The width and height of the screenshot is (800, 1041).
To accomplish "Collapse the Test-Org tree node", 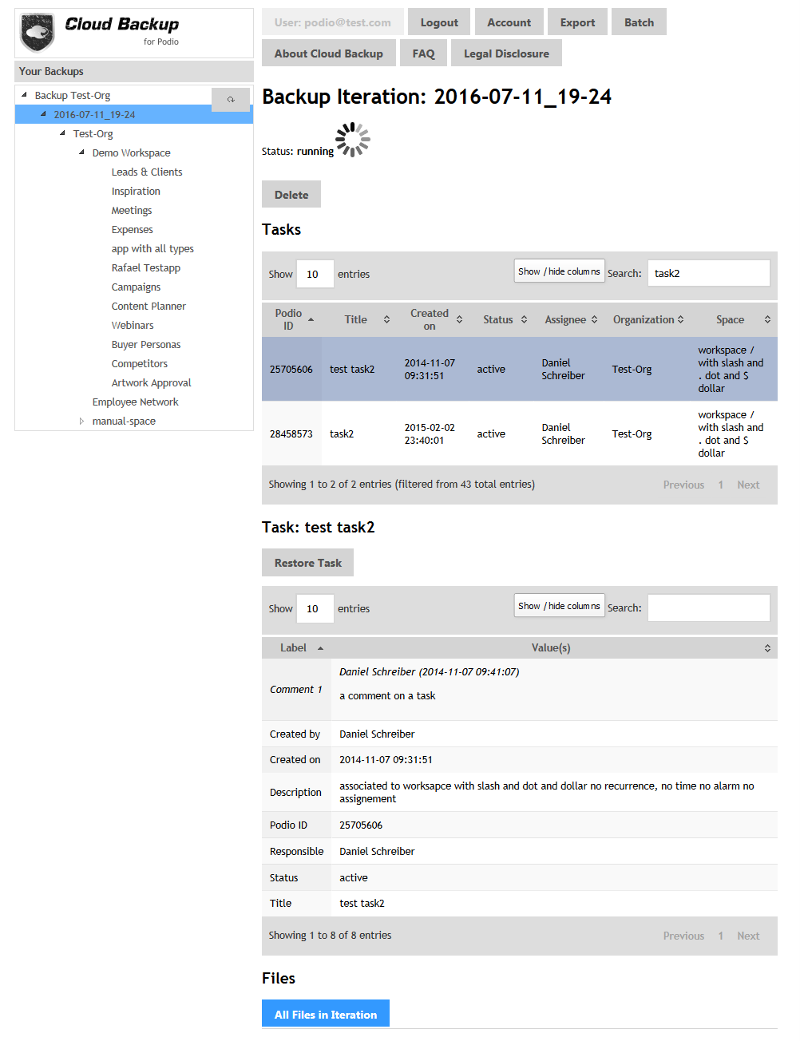I will click(63, 134).
